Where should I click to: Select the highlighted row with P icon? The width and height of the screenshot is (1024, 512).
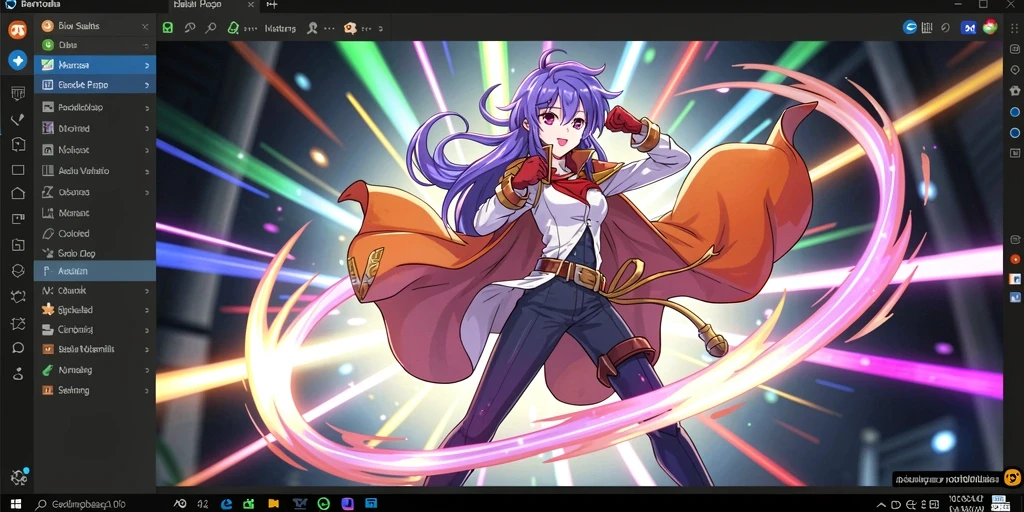(95, 270)
